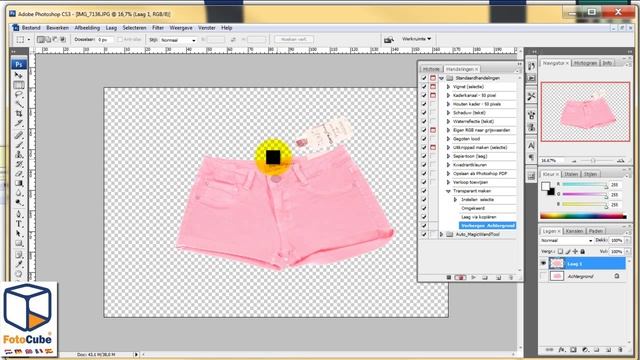Open the Afbeelding menu
The width and height of the screenshot is (640, 360).
coord(87,28)
